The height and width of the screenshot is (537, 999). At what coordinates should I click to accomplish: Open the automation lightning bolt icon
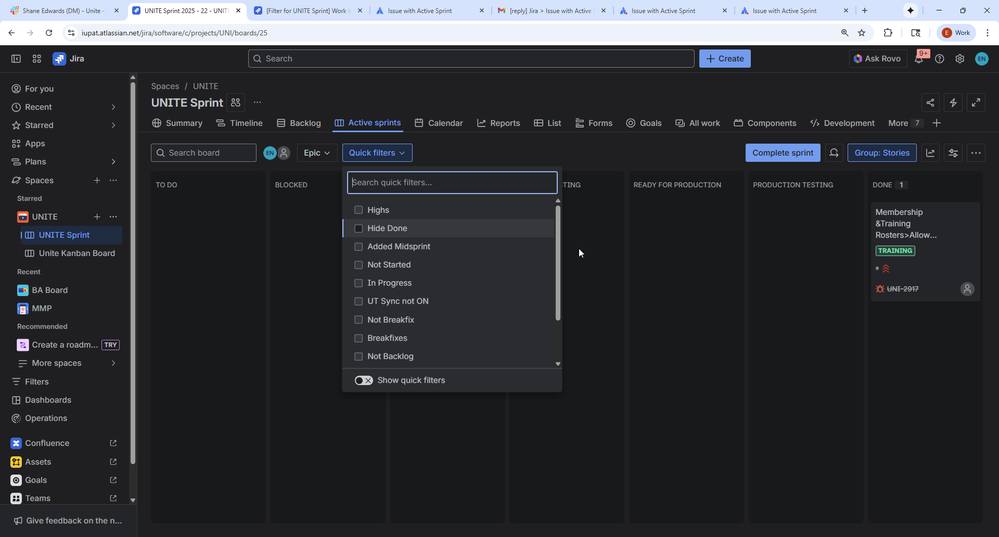pyautogui.click(x=953, y=103)
